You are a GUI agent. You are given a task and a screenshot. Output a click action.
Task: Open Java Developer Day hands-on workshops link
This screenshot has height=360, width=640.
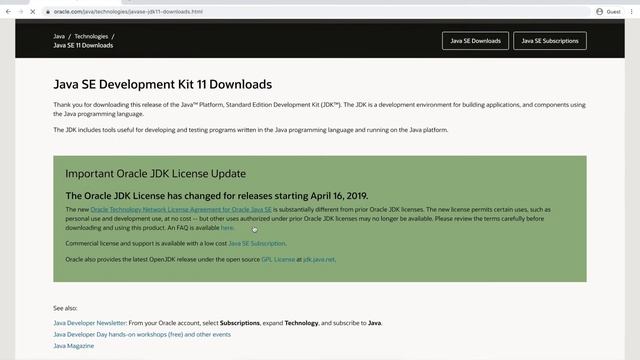[142, 334]
